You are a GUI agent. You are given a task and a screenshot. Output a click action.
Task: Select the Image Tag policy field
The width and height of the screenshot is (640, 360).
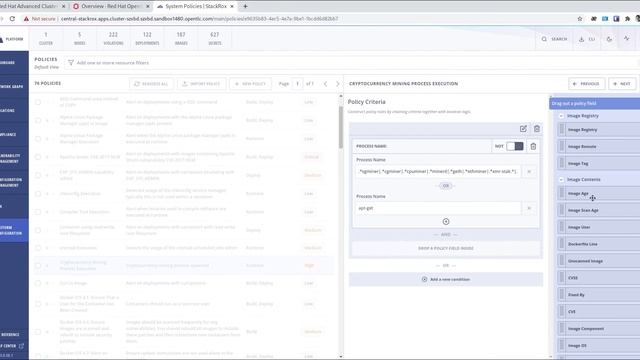click(x=598, y=164)
